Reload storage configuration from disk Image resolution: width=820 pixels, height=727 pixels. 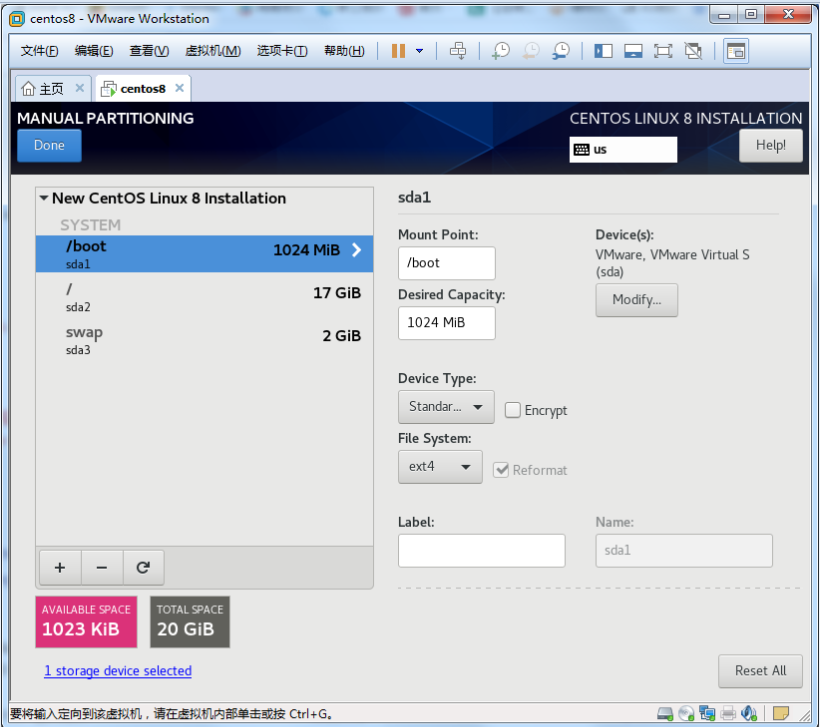pyautogui.click(x=143, y=567)
